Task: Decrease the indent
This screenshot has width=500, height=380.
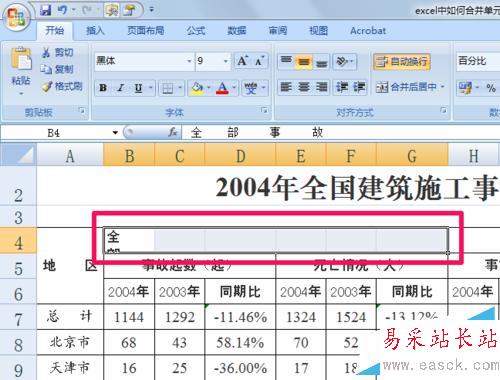Action: (x=342, y=87)
